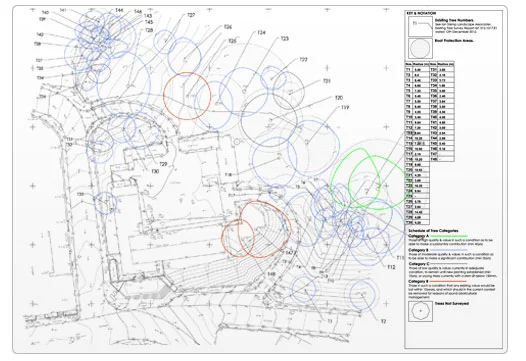
Task: Click the Existing Tree Numbers legend symbol box
Action: click(420, 27)
